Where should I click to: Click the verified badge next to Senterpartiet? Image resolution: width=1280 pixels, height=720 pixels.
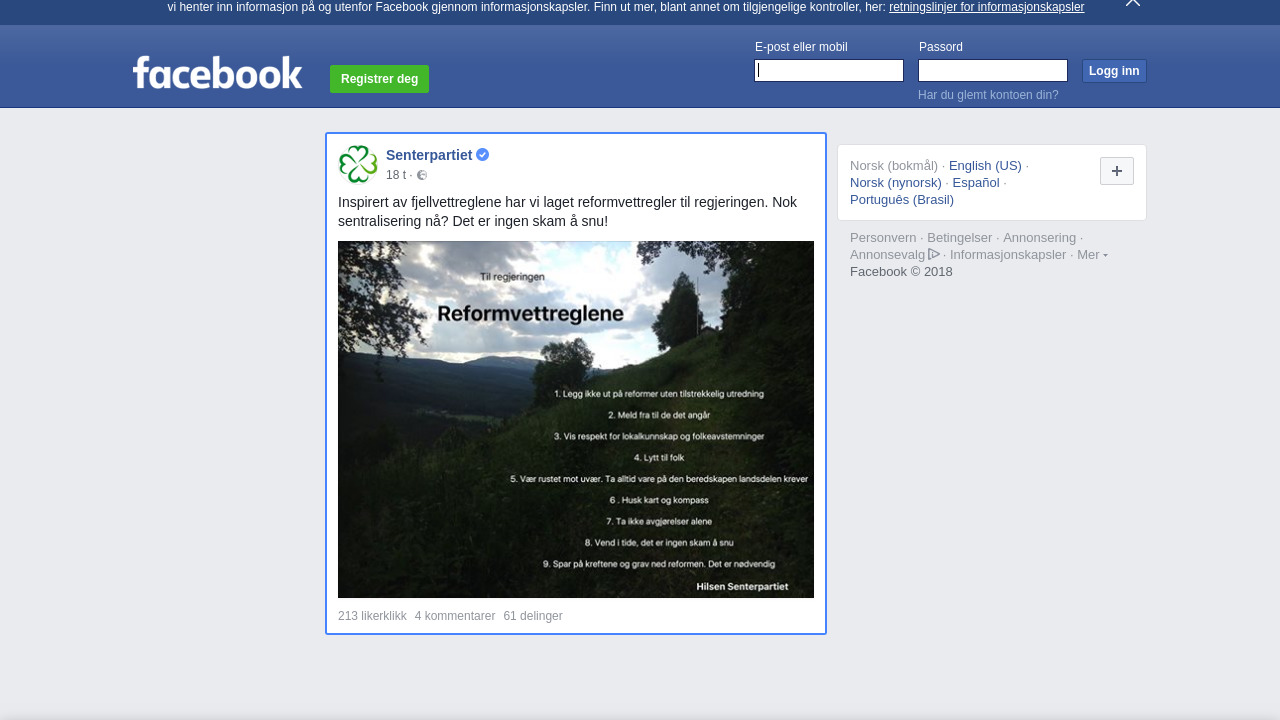pos(482,155)
